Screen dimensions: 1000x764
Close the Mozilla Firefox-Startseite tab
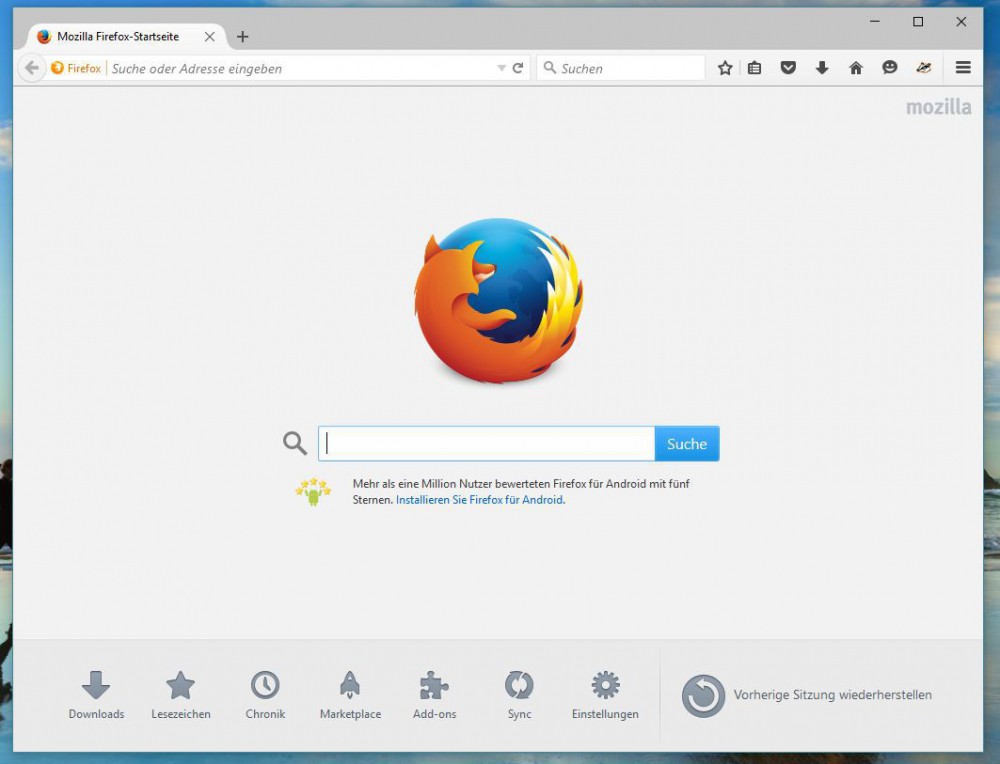pyautogui.click(x=209, y=37)
